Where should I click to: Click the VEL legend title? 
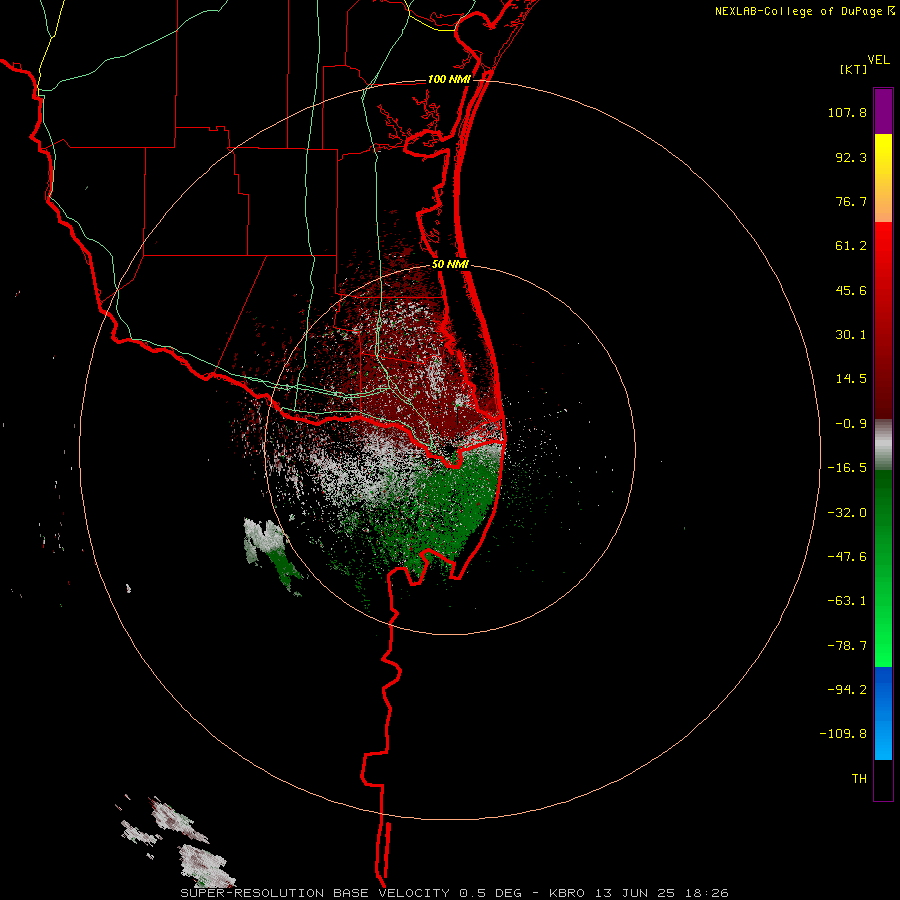(878, 60)
